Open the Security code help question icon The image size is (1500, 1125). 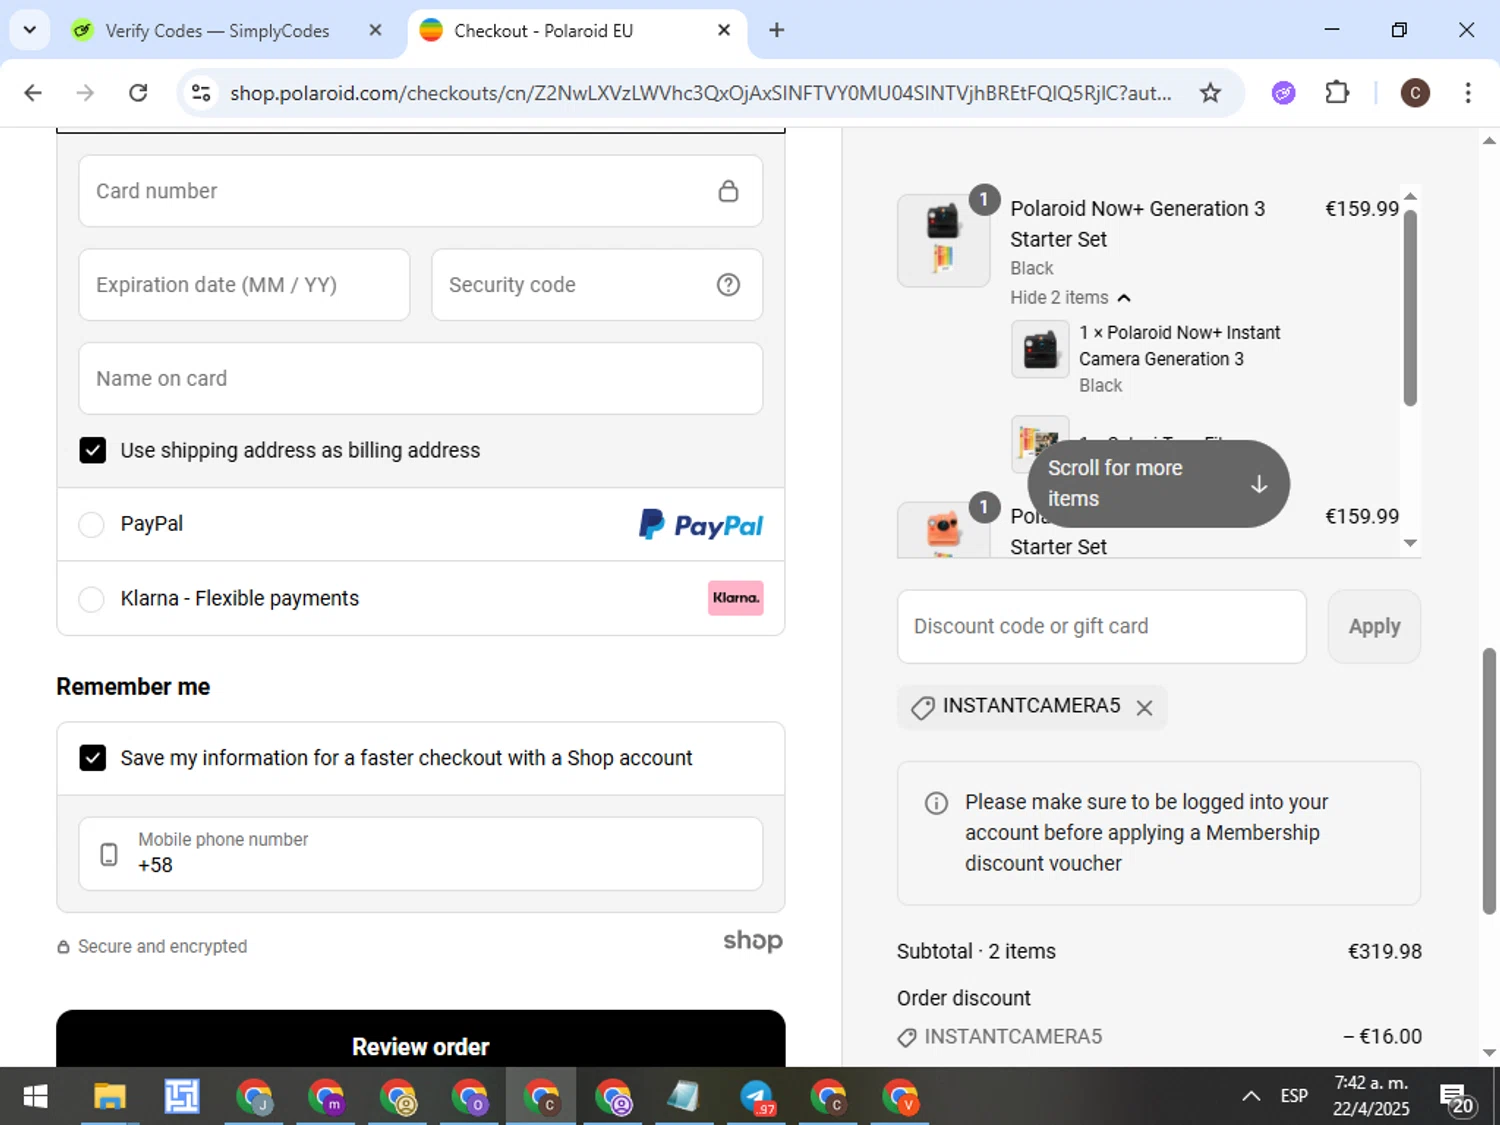[x=728, y=285]
